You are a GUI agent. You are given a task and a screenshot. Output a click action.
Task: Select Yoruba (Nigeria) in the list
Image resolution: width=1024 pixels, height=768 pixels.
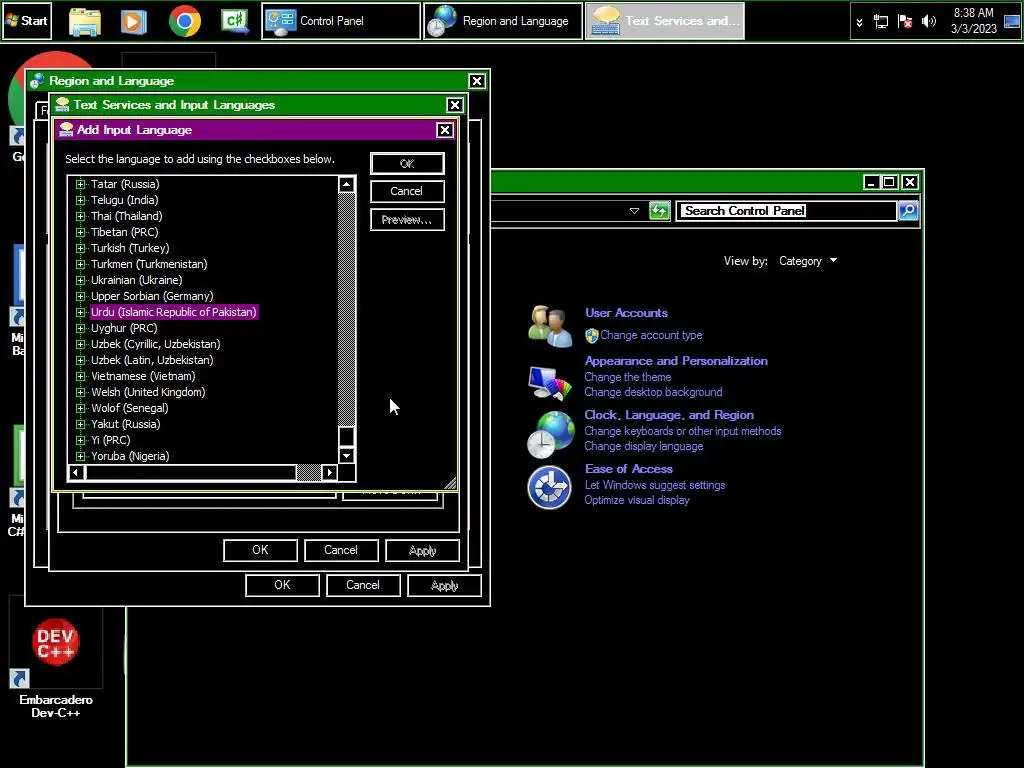130,456
